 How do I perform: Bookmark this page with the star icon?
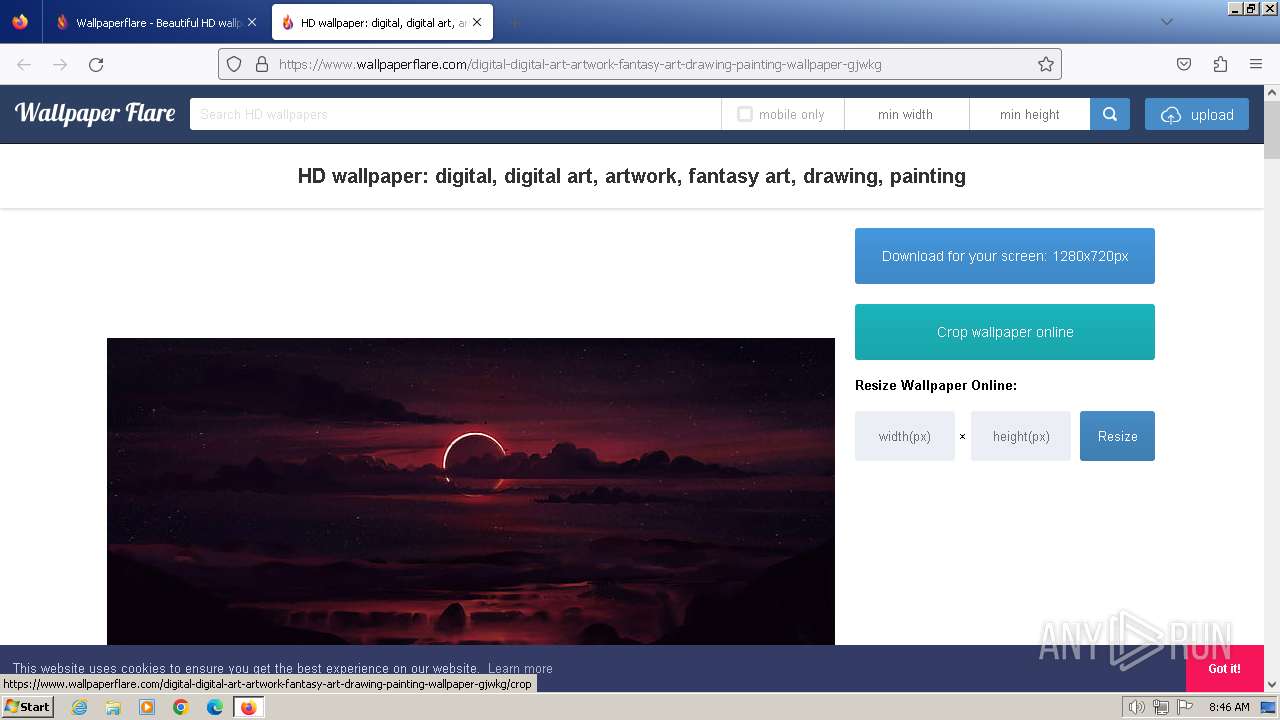(x=1046, y=64)
